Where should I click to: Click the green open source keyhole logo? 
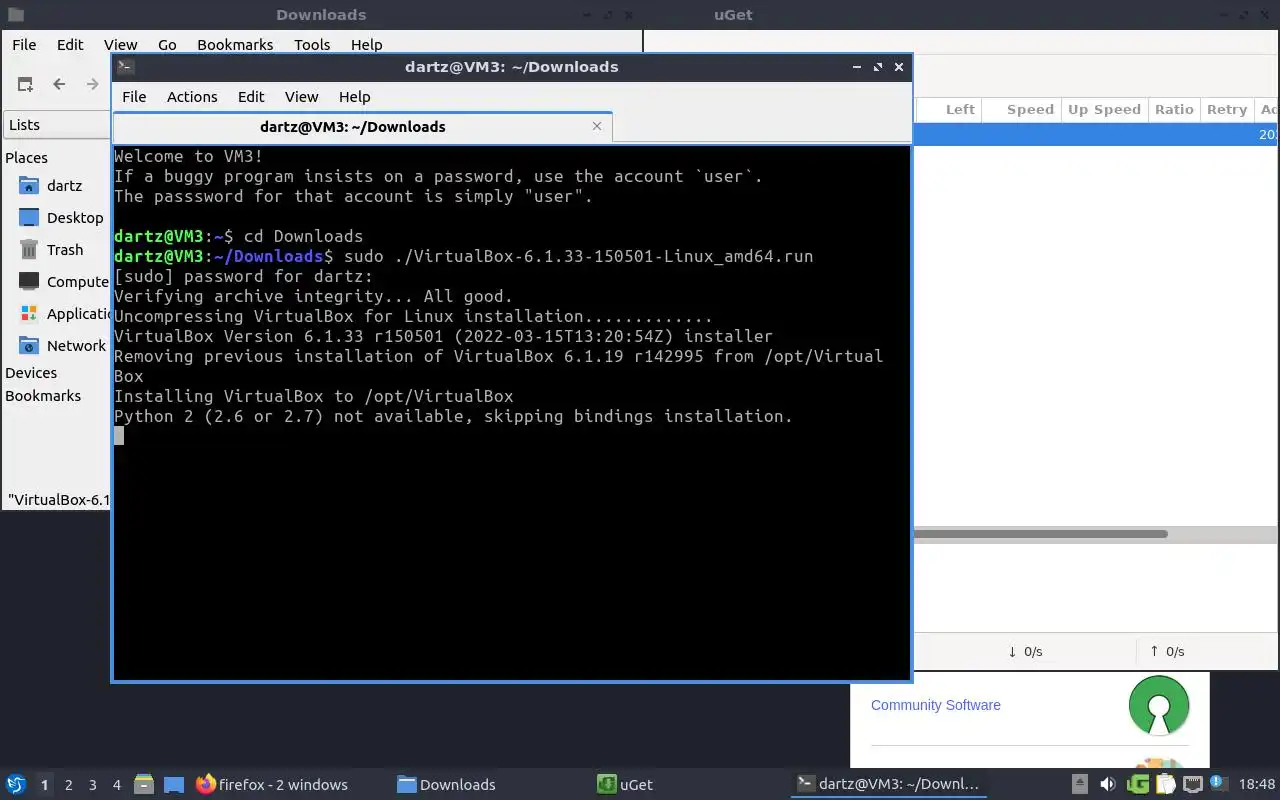1159,705
